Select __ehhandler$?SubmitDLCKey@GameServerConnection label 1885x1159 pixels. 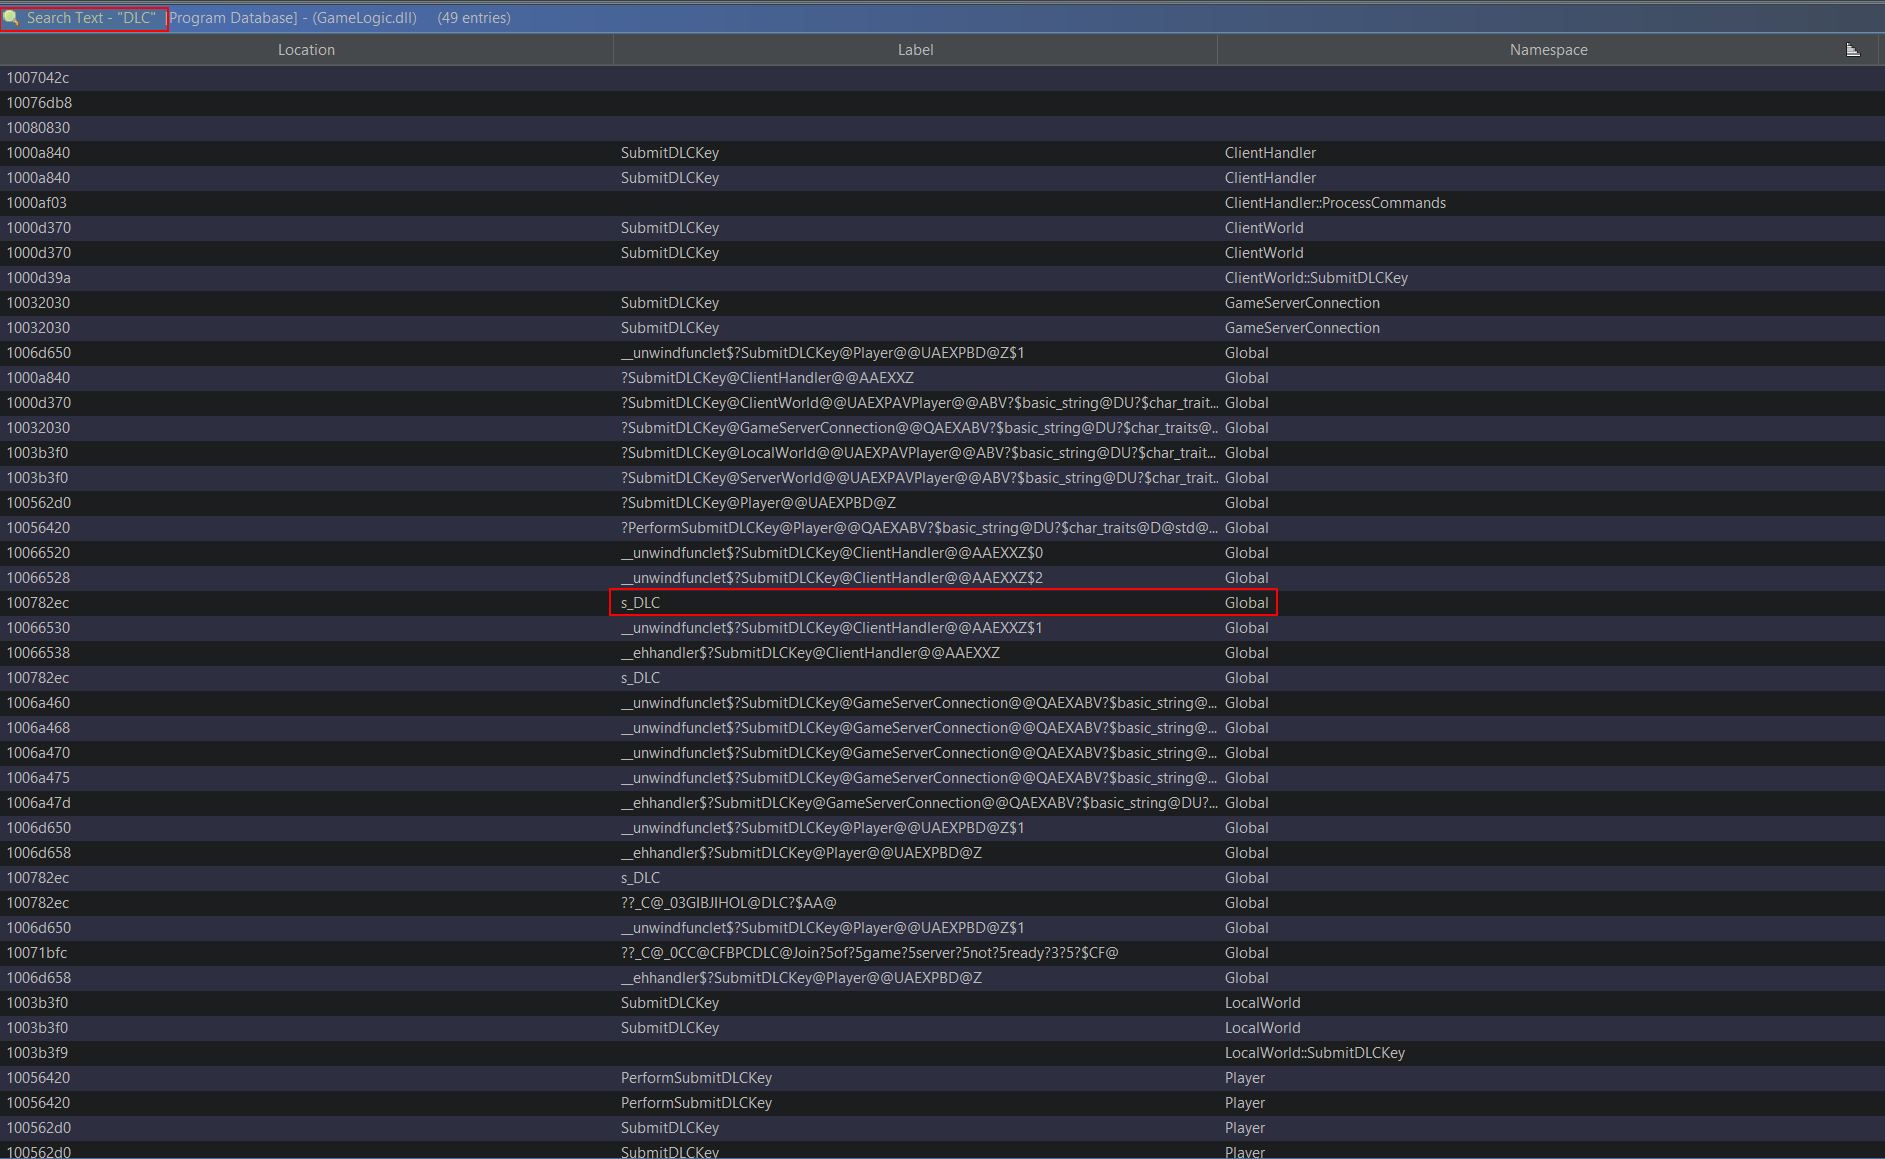pos(919,803)
